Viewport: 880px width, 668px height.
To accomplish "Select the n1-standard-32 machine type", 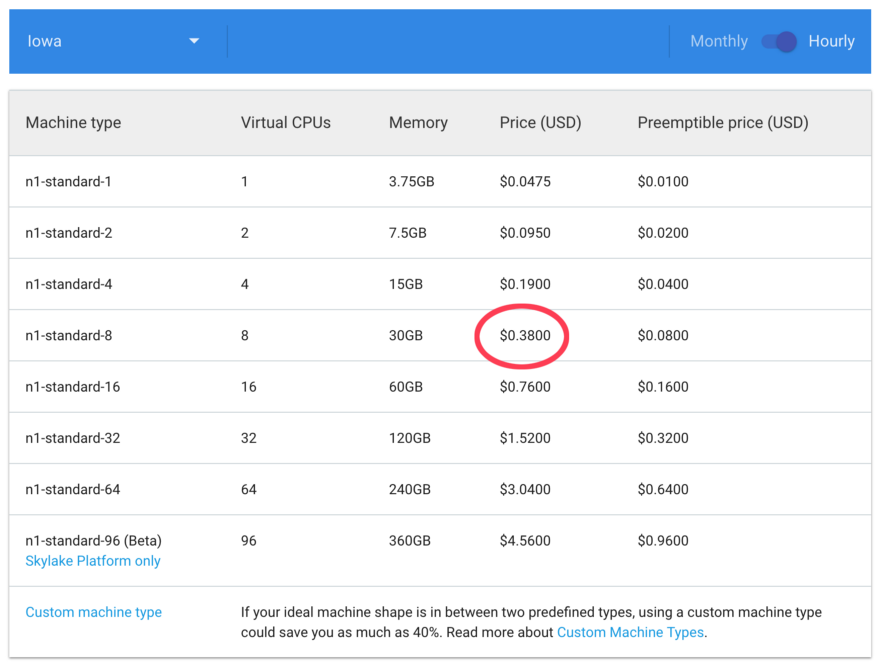I will pyautogui.click(x=73, y=438).
